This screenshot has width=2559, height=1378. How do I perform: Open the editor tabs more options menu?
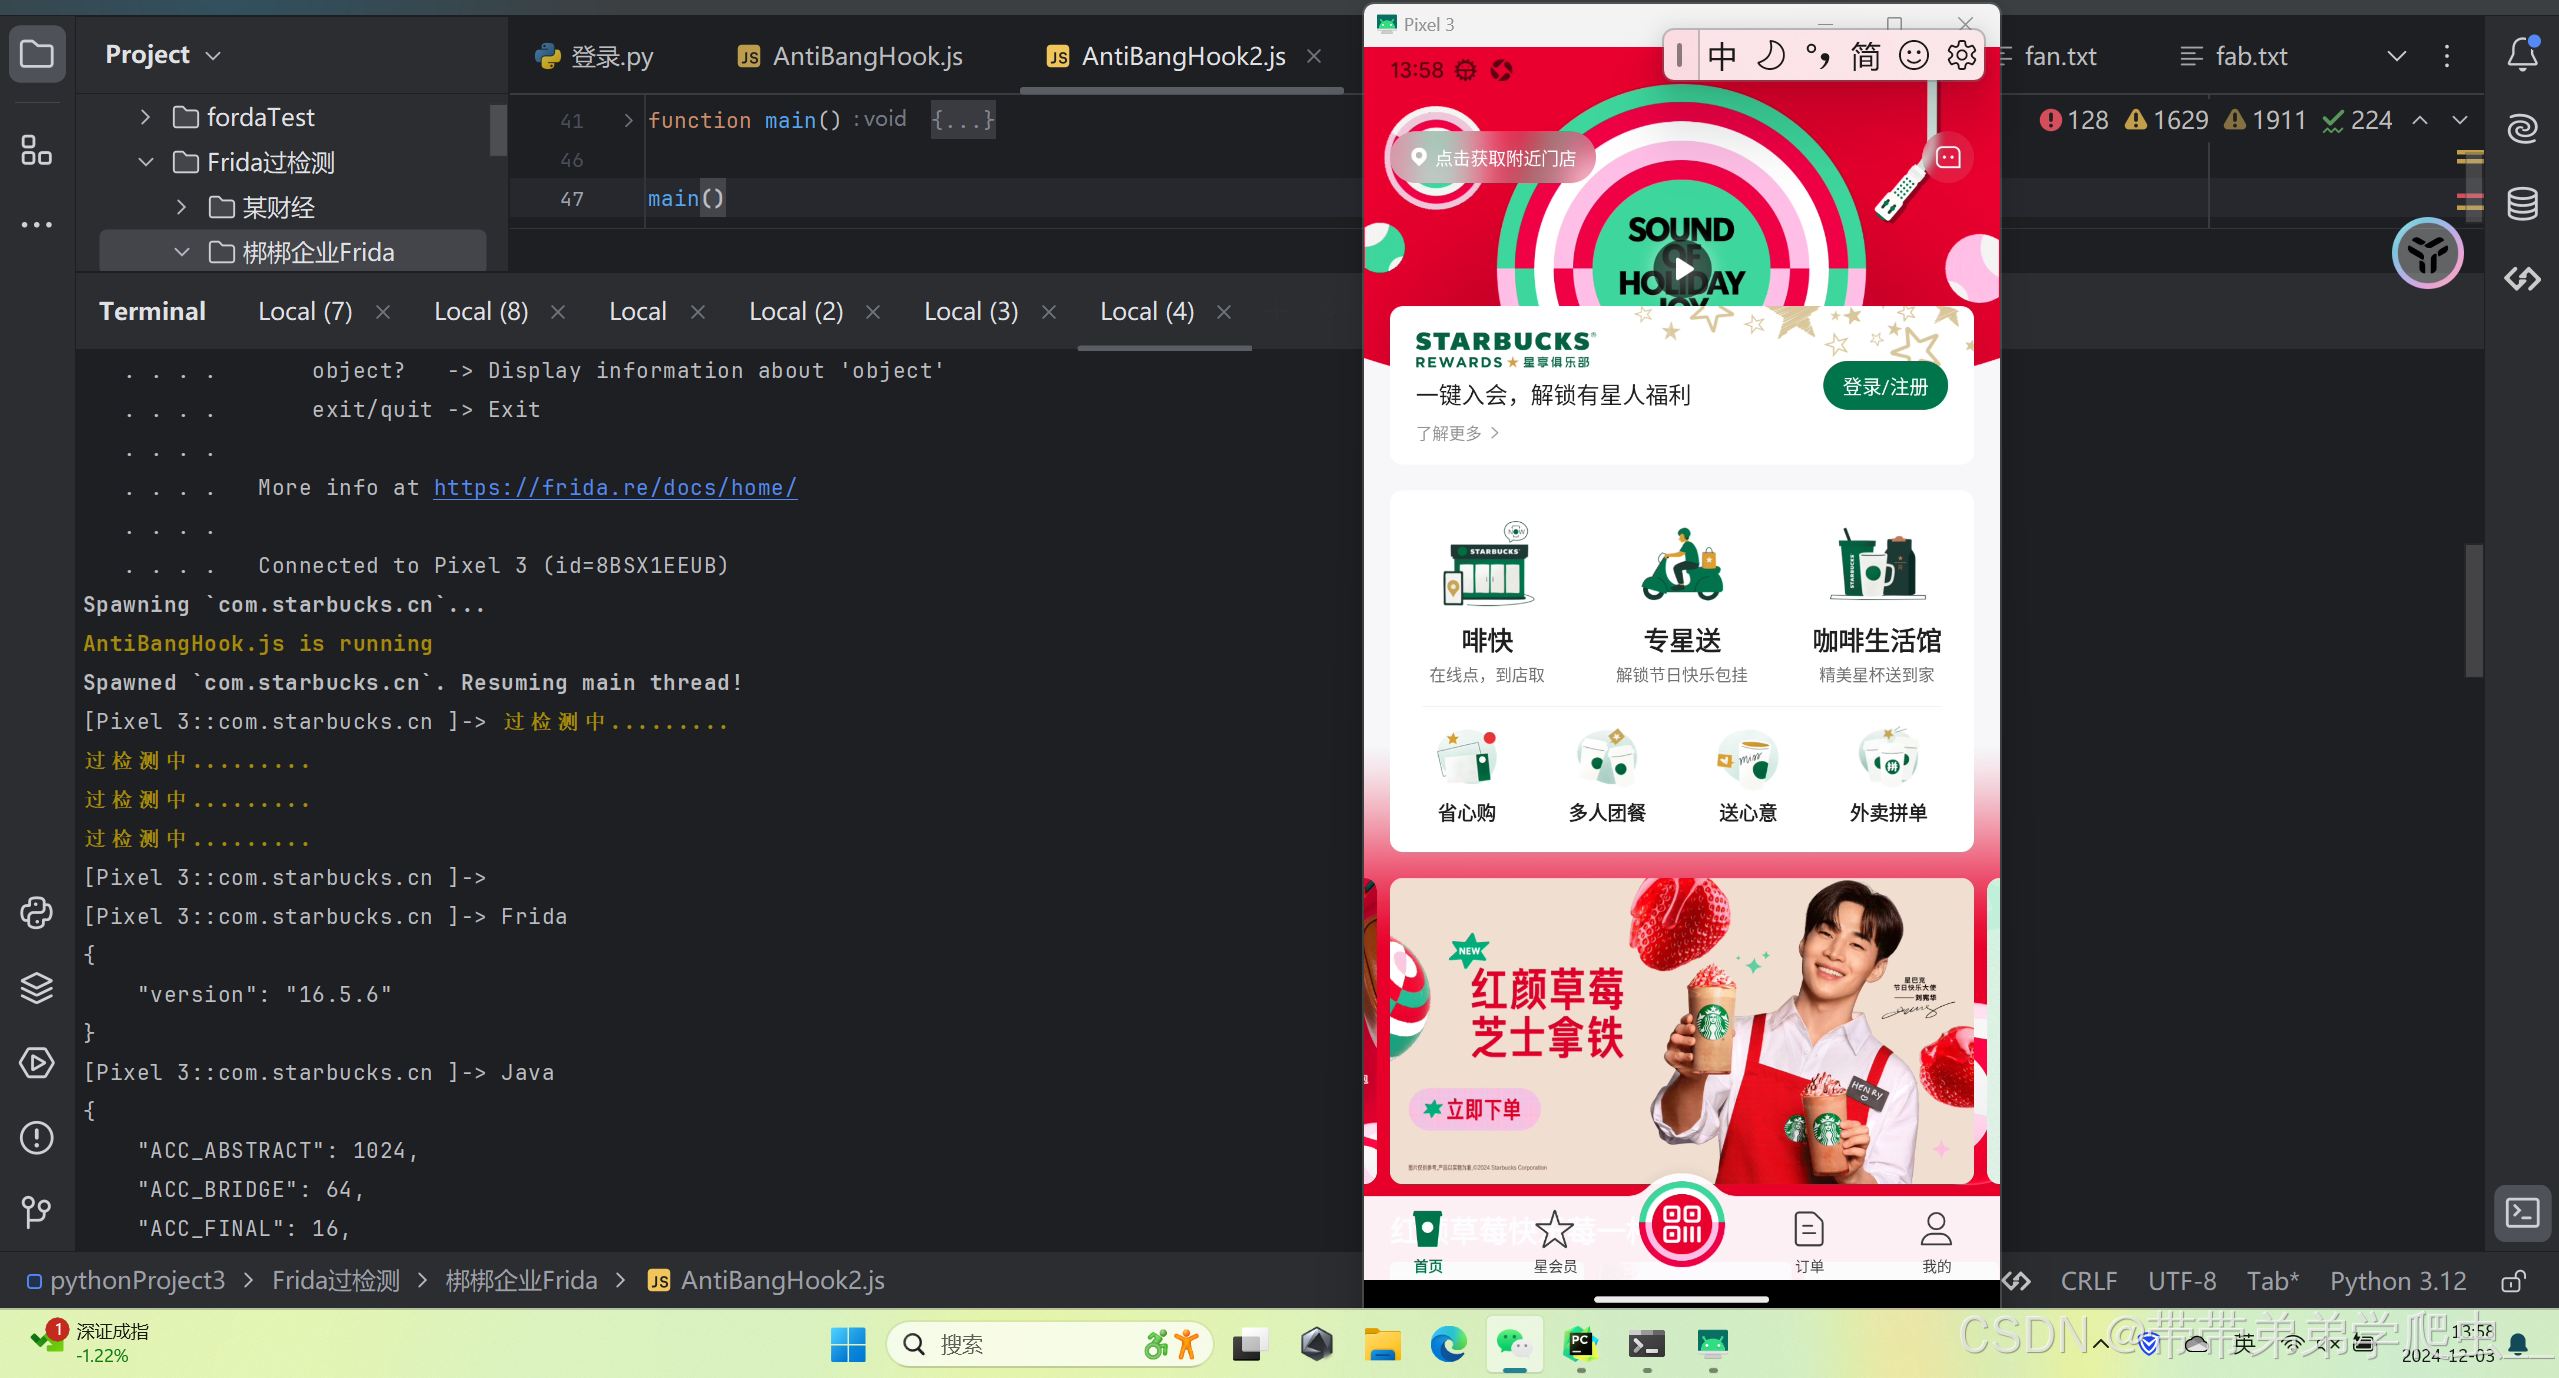click(x=2447, y=56)
